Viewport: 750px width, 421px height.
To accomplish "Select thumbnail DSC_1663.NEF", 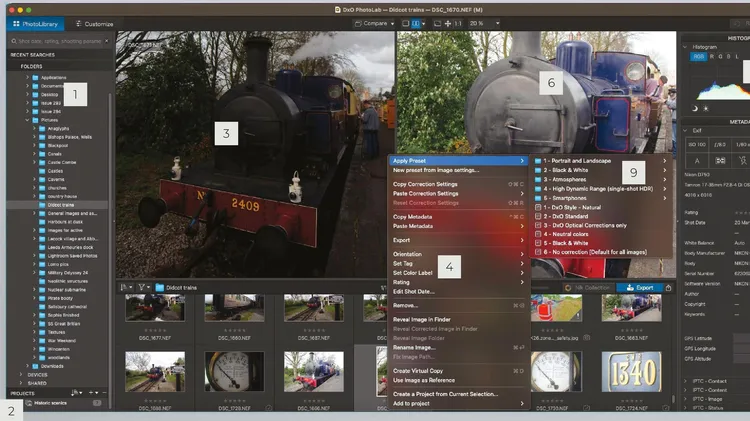I will [x=631, y=308].
